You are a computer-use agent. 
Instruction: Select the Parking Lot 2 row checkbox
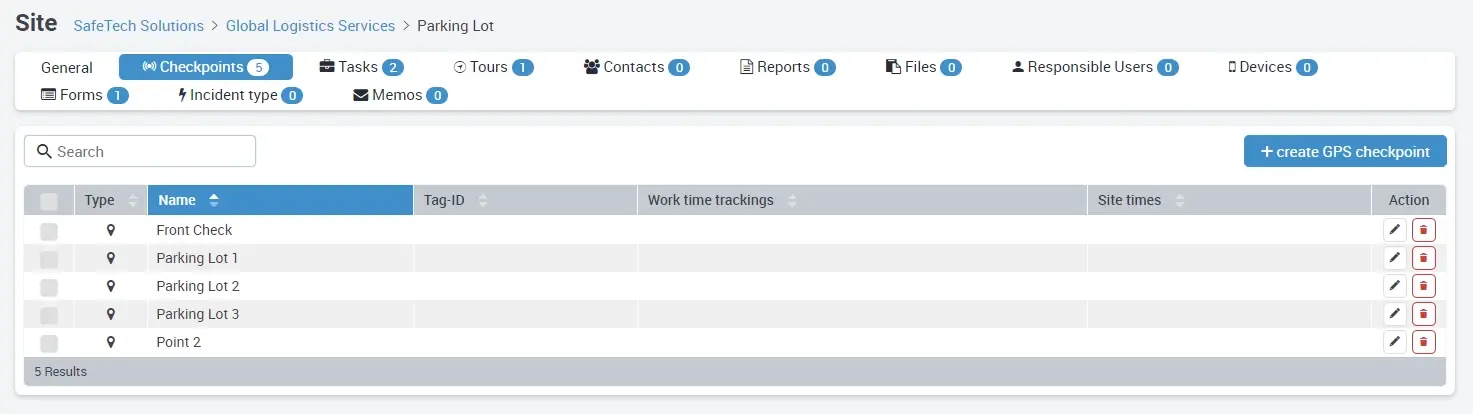pyautogui.click(x=49, y=287)
